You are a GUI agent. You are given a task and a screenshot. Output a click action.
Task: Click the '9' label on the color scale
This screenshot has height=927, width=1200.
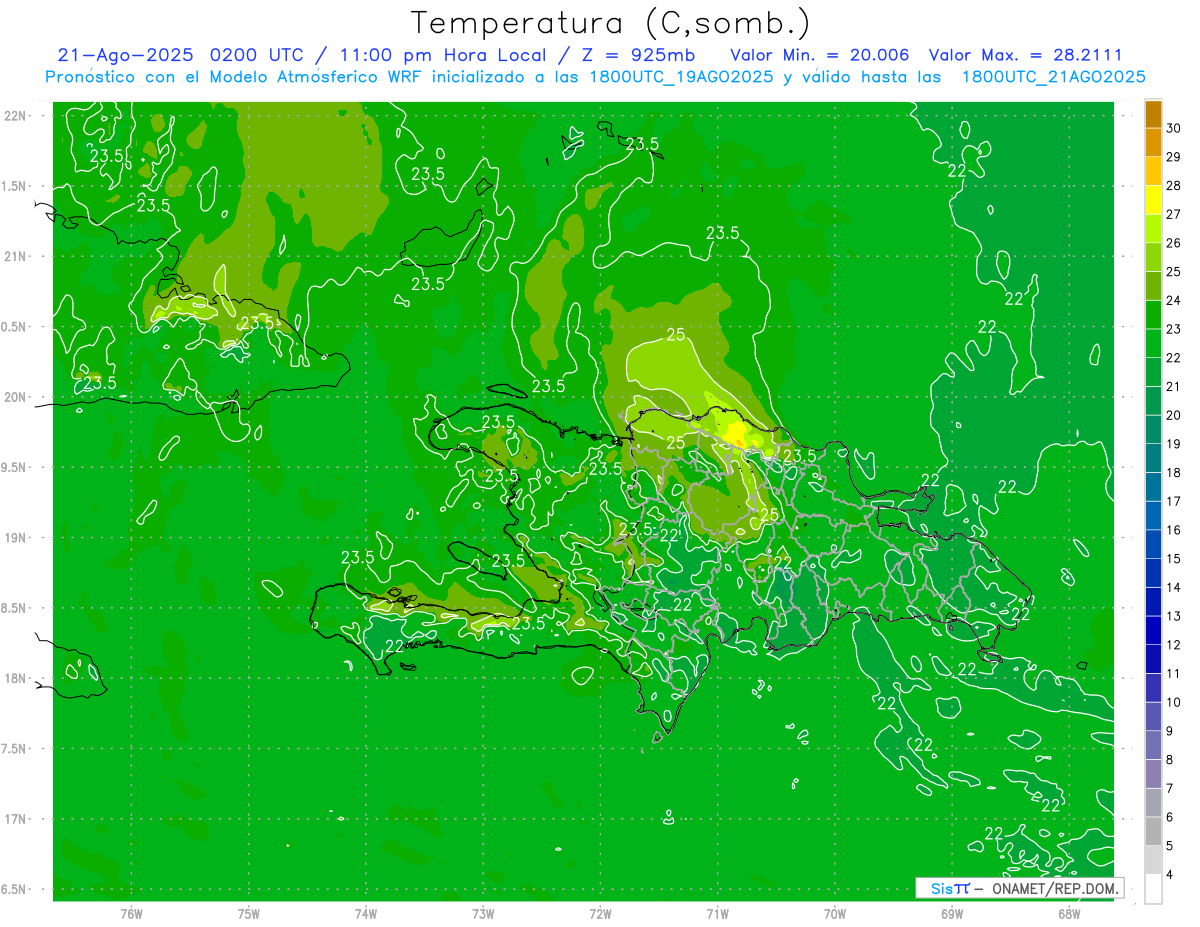click(x=1171, y=731)
